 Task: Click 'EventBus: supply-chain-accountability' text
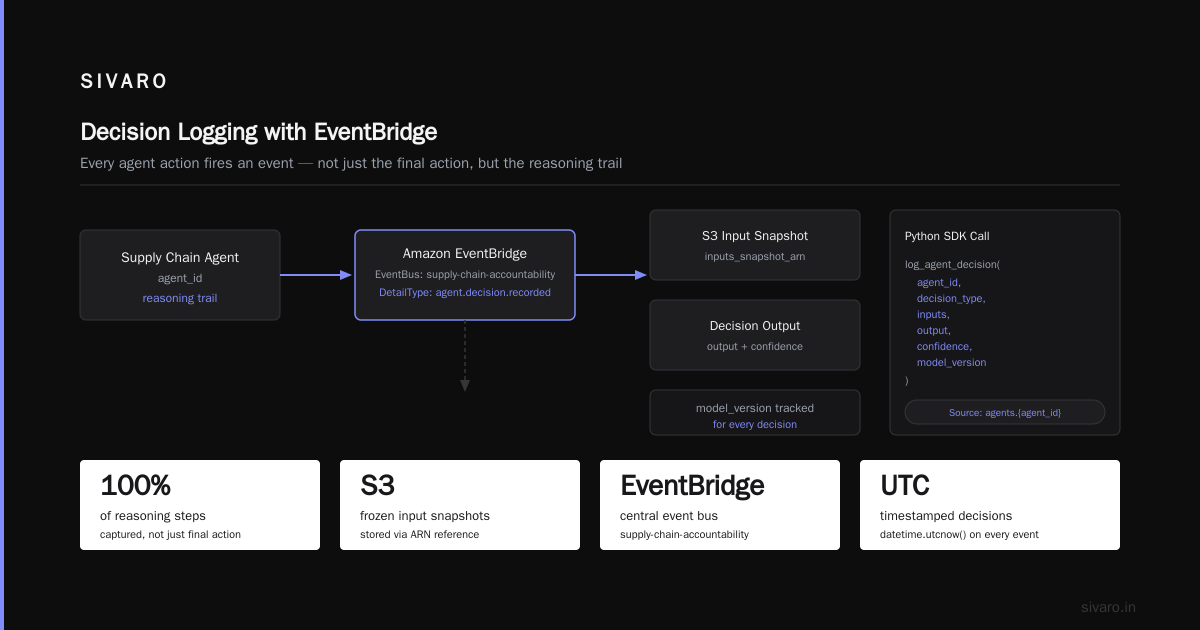pos(465,274)
